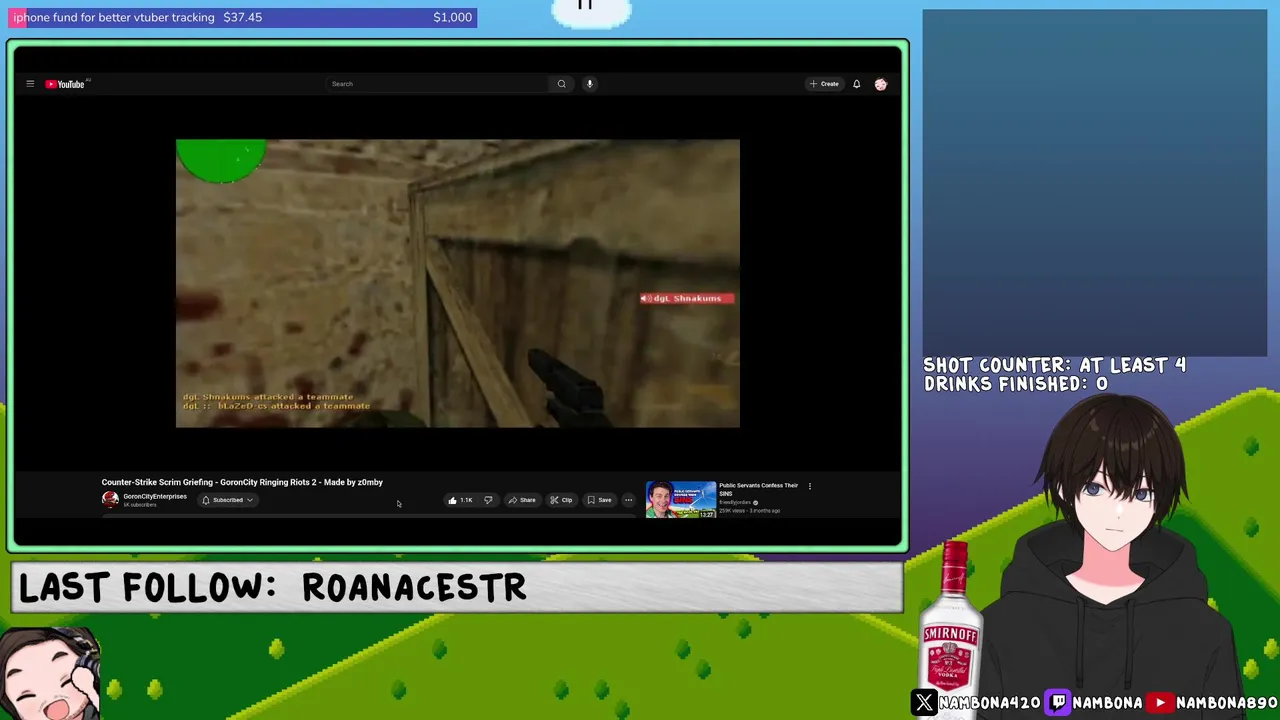This screenshot has height=720, width=1280.
Task: Open the YouTube hamburger guide menu
Action: tap(30, 84)
